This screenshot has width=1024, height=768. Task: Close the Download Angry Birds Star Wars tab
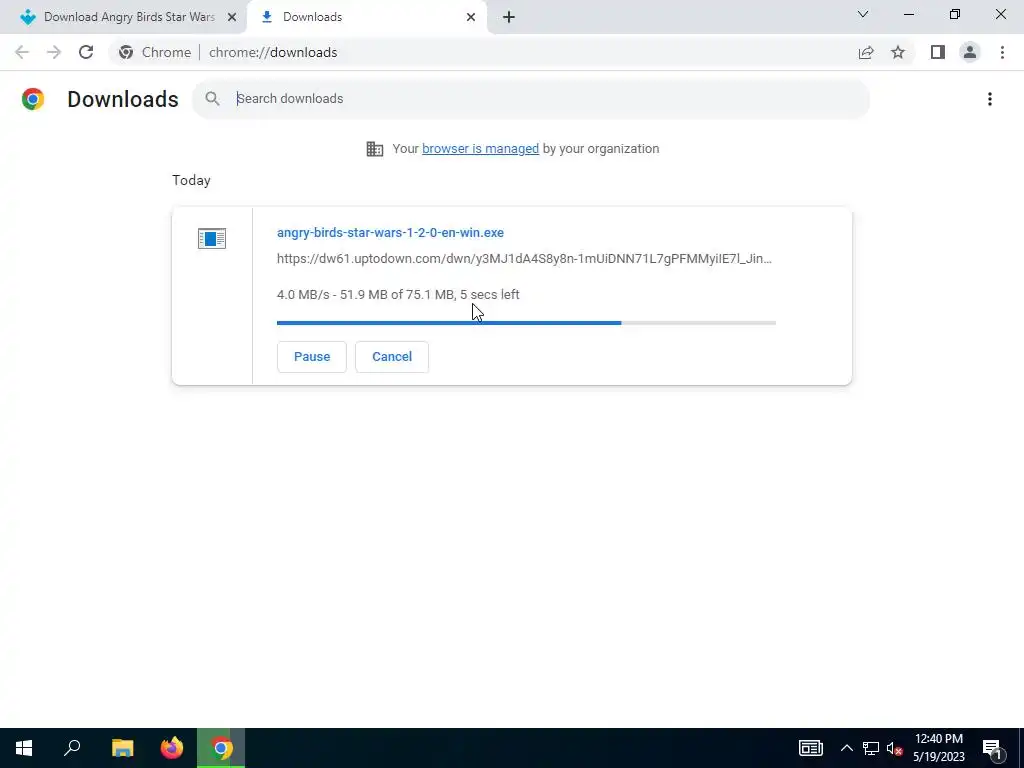click(x=231, y=17)
